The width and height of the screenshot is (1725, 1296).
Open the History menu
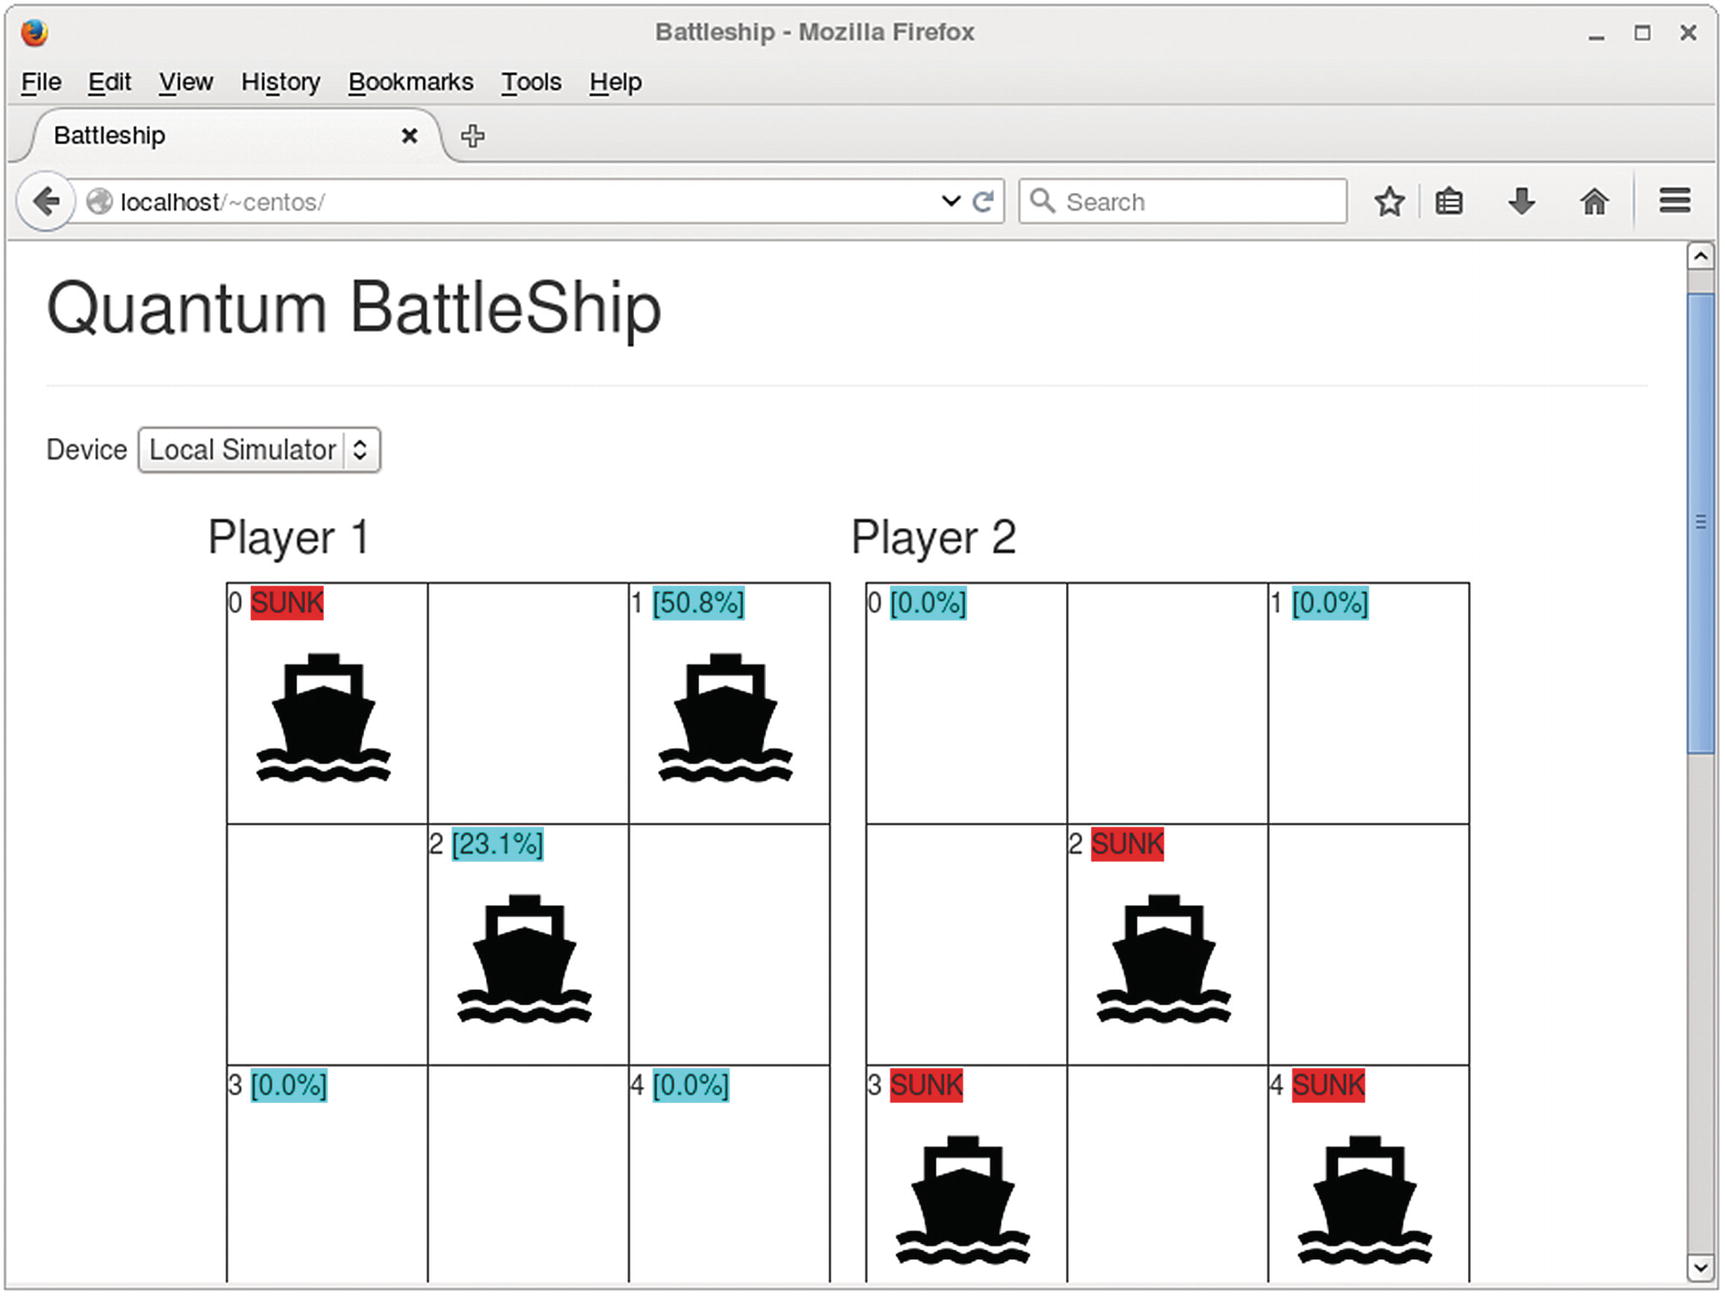[x=281, y=82]
